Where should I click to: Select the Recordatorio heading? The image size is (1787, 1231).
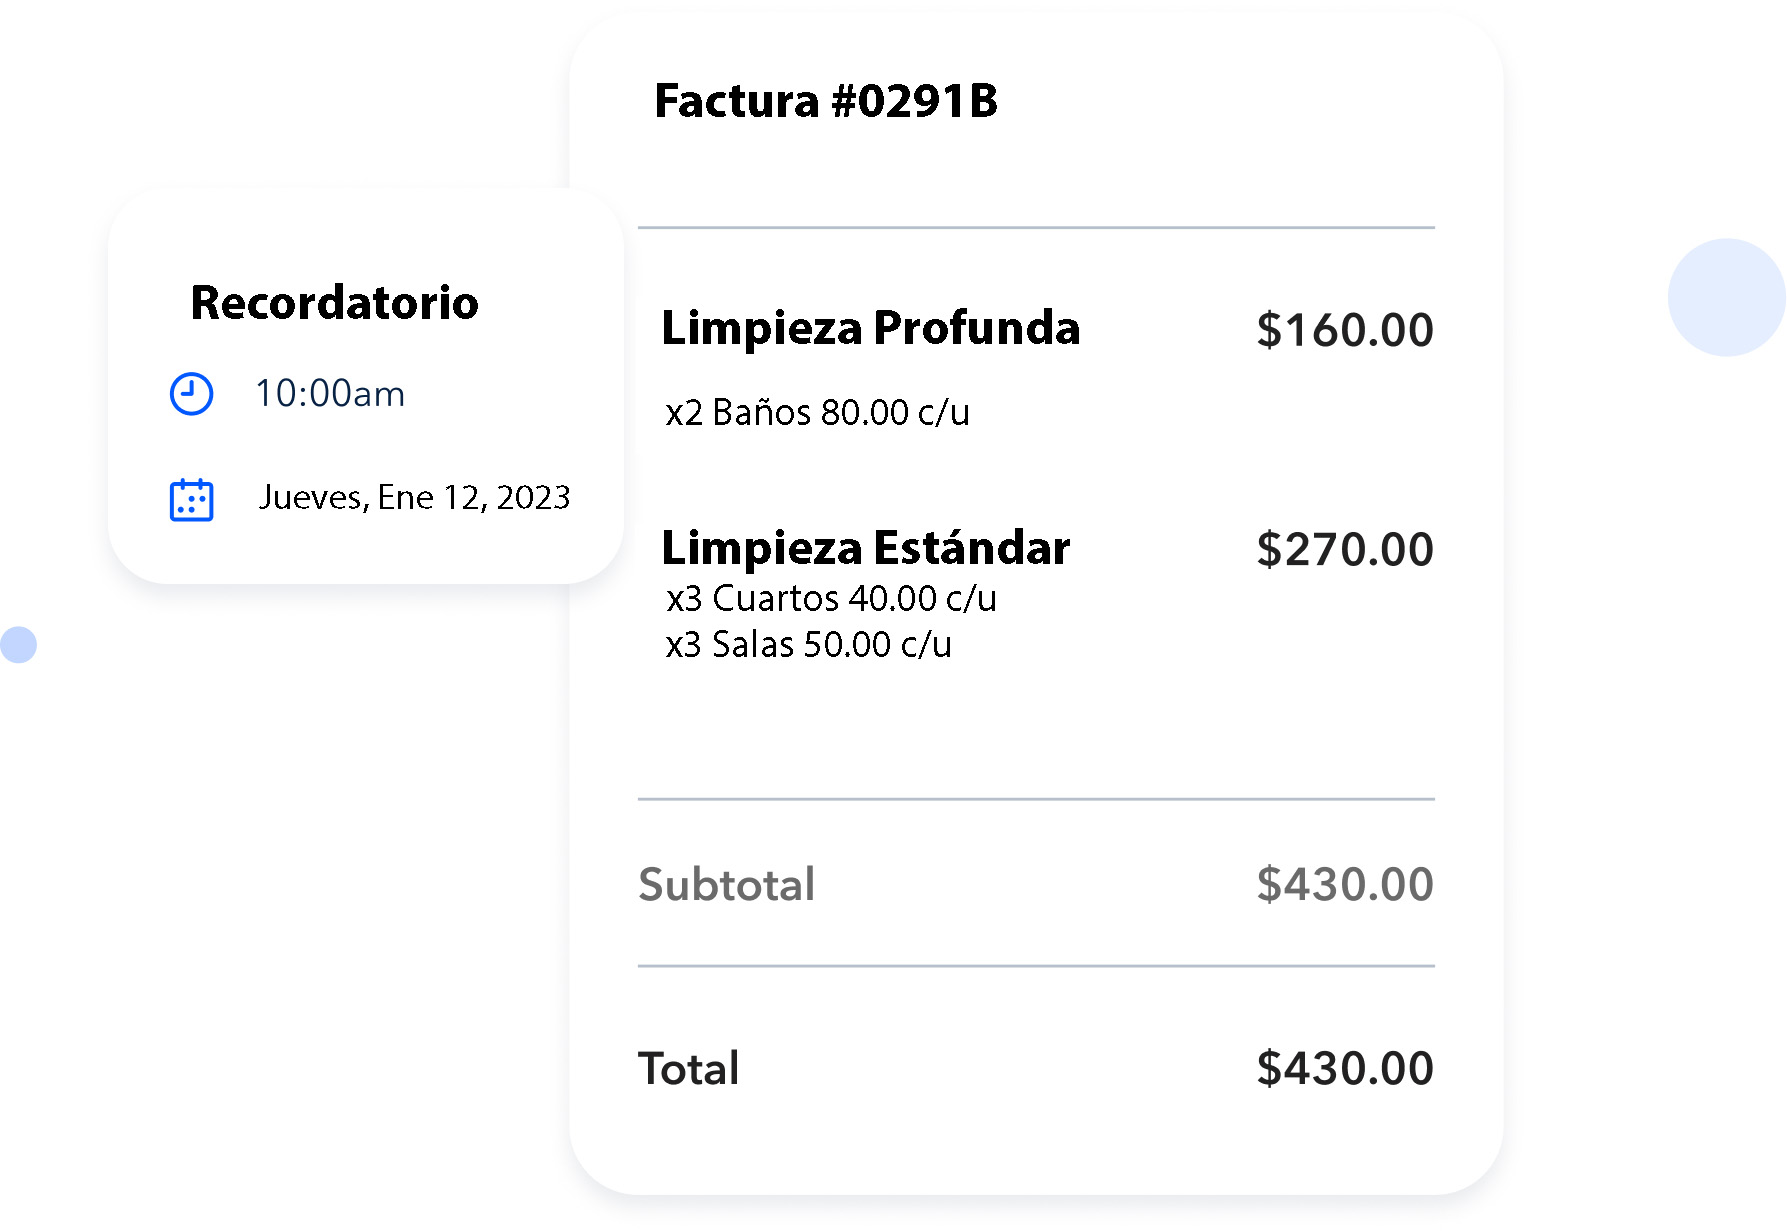click(334, 303)
